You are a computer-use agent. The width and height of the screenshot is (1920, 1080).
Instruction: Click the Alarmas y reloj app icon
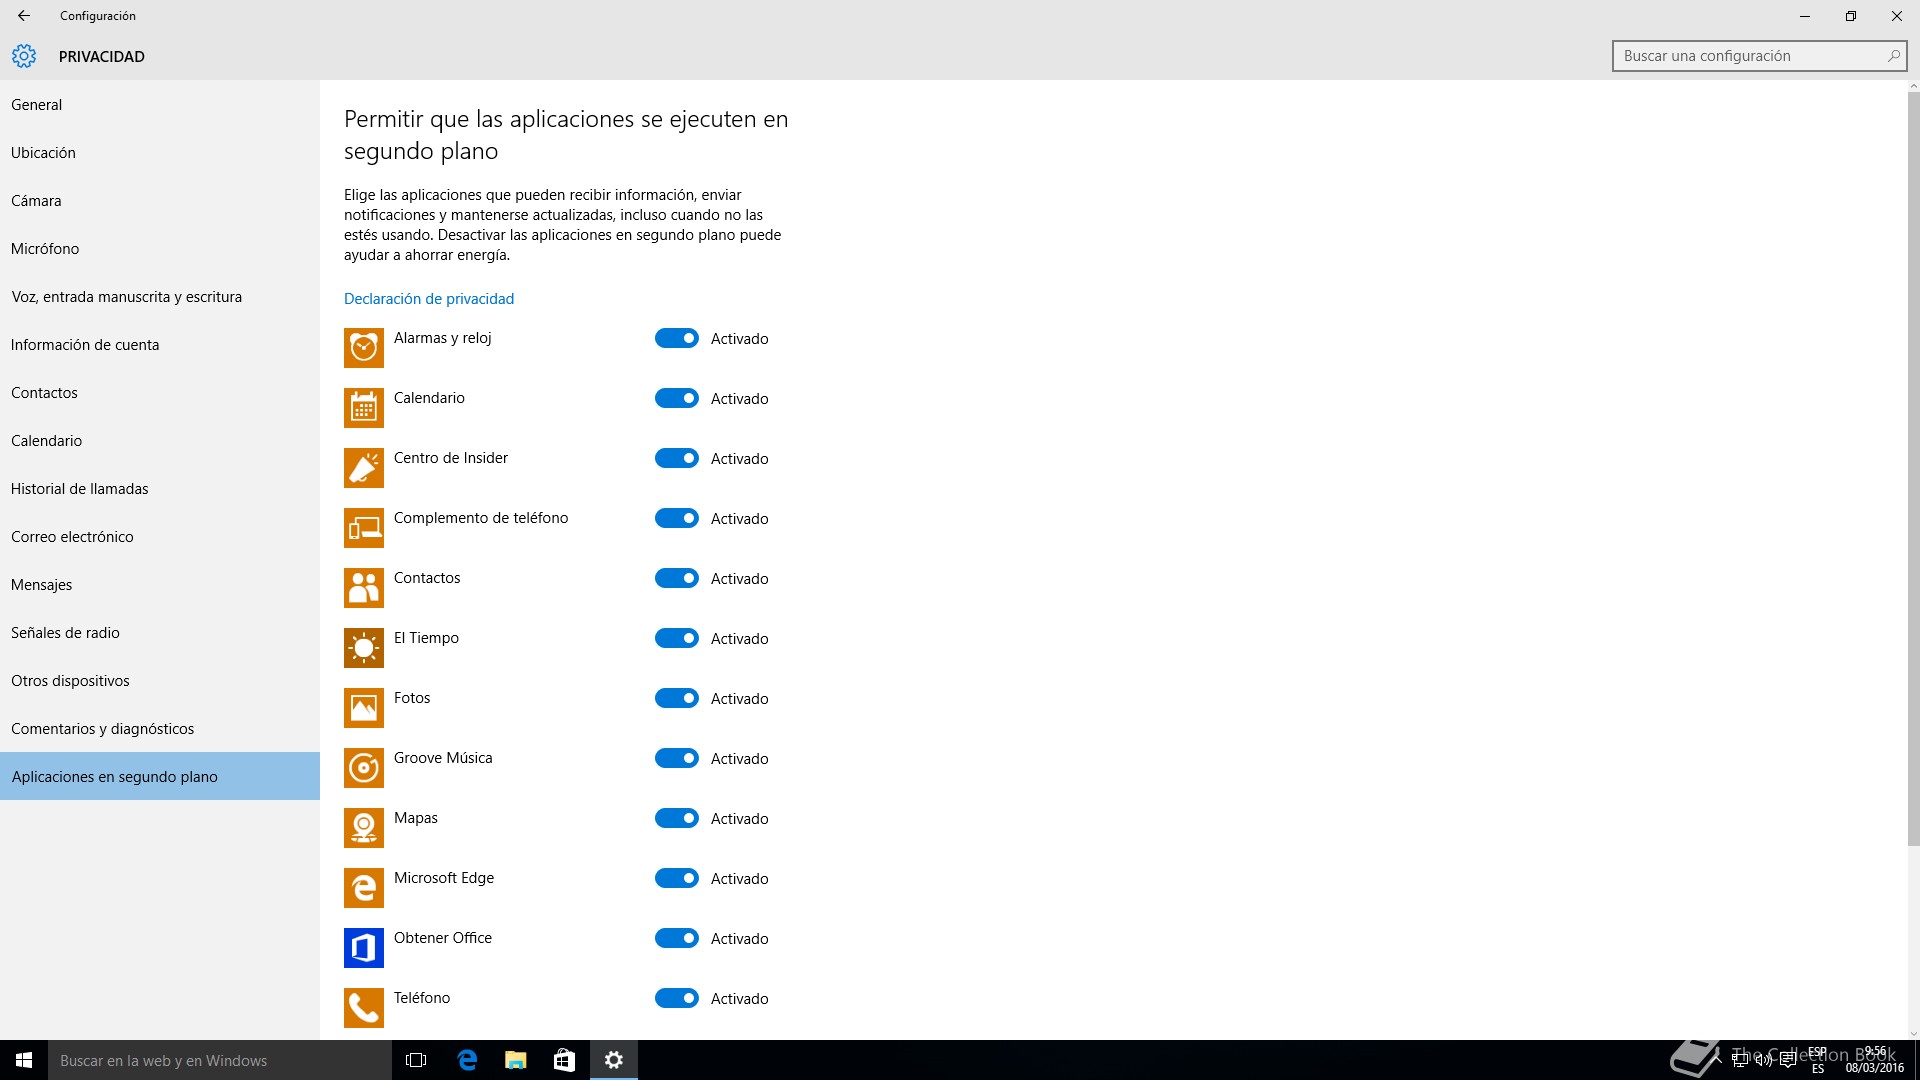364,348
